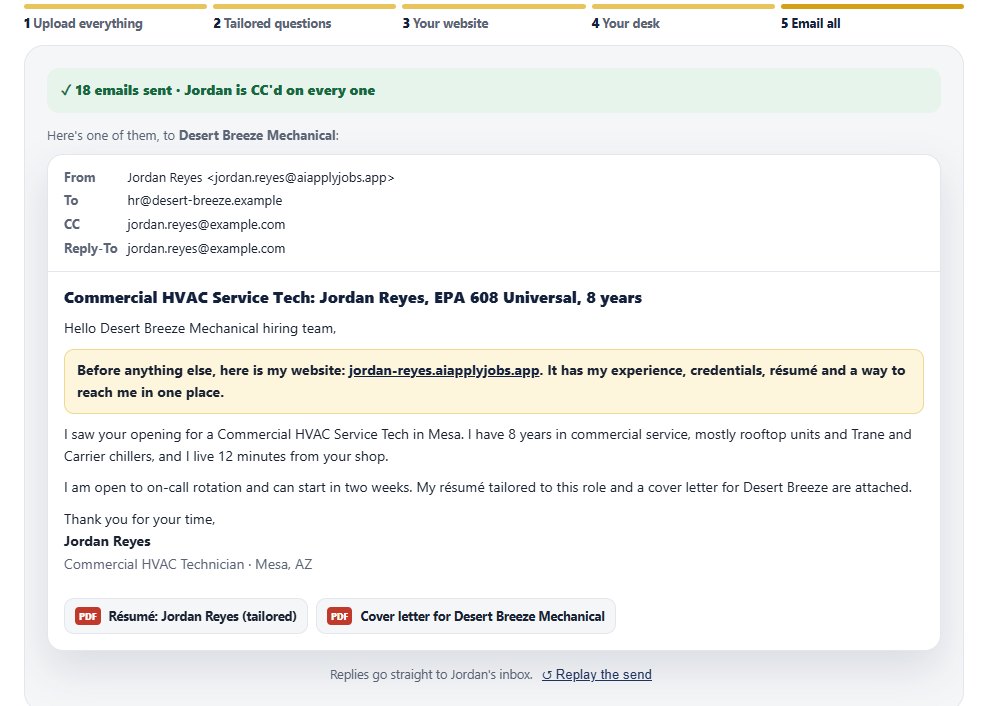Open step 5 Email all
Viewport: 988px width, 706px height.
pos(810,23)
